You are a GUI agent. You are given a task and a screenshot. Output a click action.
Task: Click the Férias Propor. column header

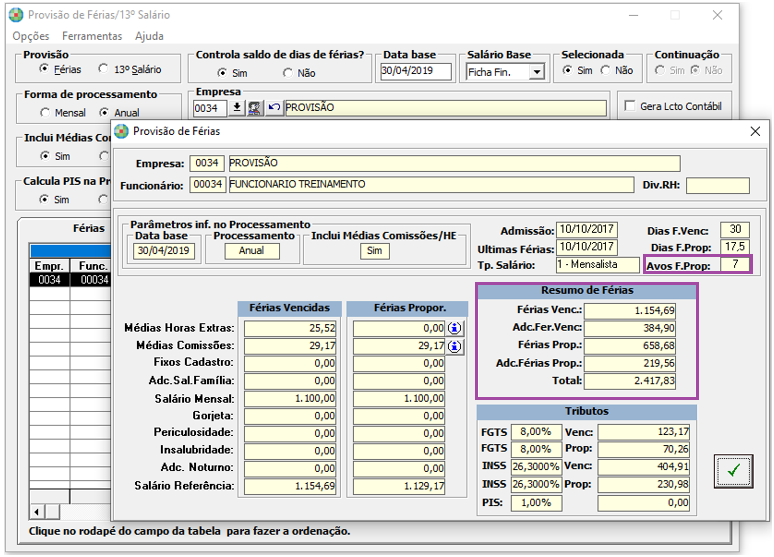point(407,308)
